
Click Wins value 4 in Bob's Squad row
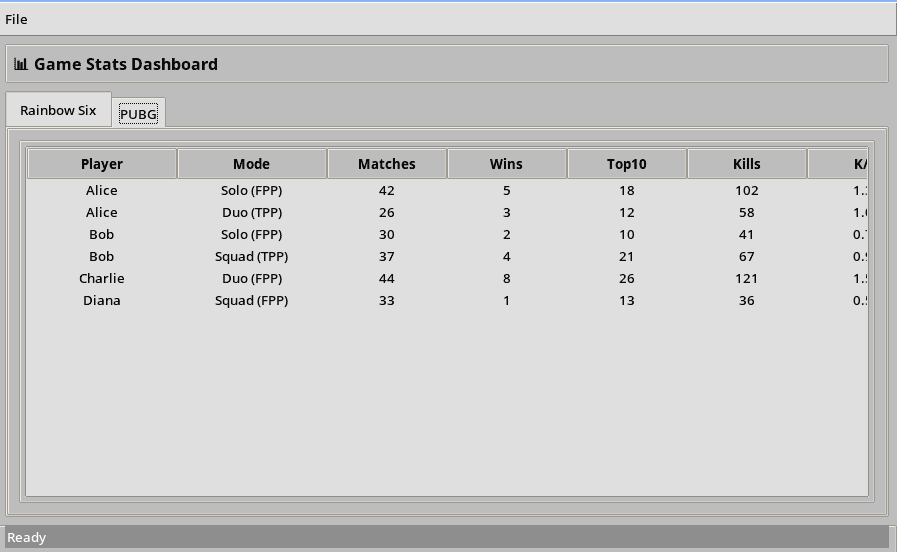pyautogui.click(x=506, y=256)
